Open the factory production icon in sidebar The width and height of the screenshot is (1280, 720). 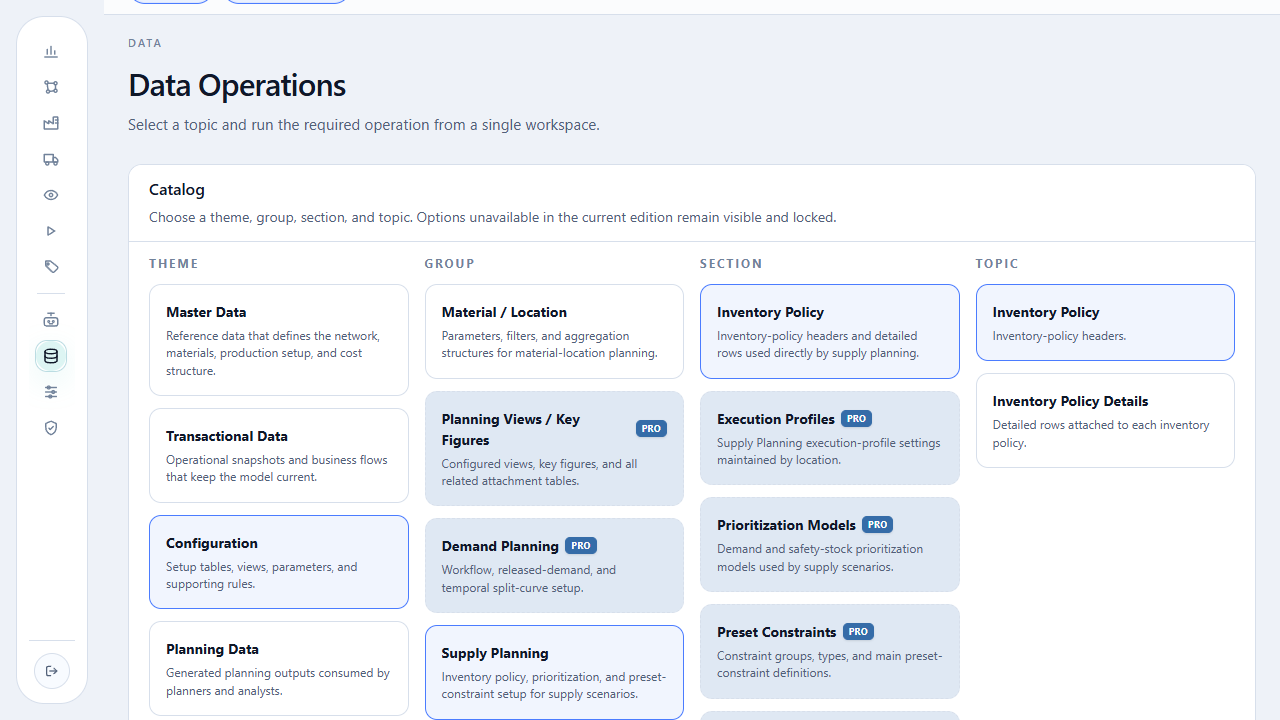coord(51,123)
